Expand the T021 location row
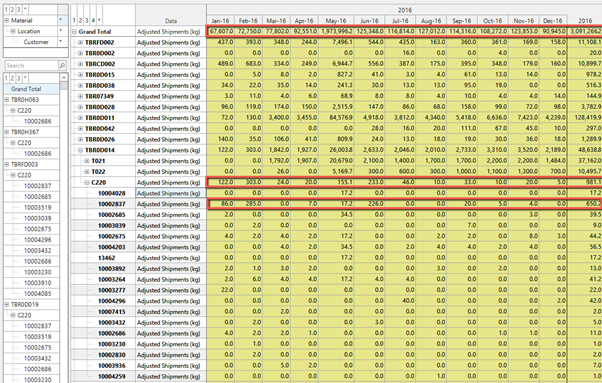Image resolution: width=602 pixels, height=383 pixels. (x=87, y=161)
